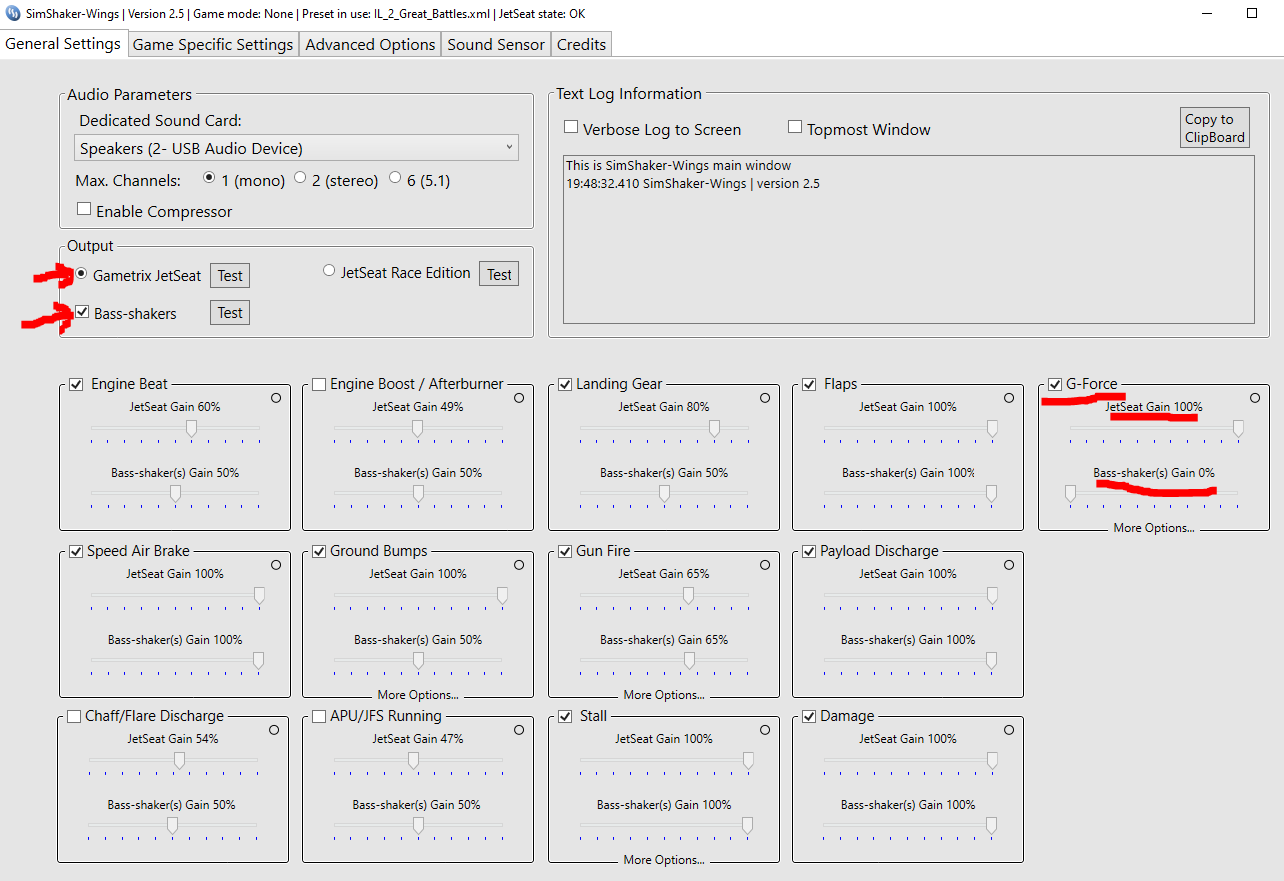Enable Engine Boost / Afterburner effect
The image size is (1284, 881).
coord(319,384)
